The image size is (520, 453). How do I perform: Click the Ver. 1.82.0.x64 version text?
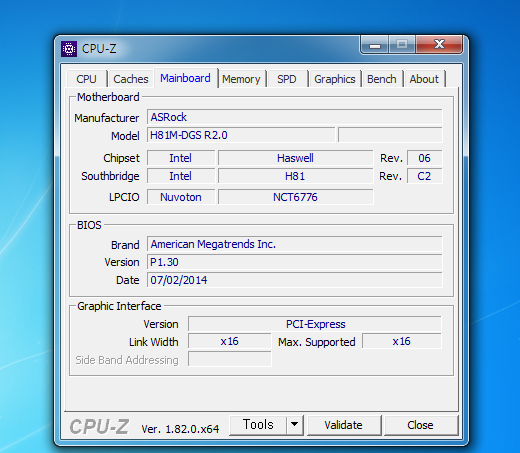180,429
